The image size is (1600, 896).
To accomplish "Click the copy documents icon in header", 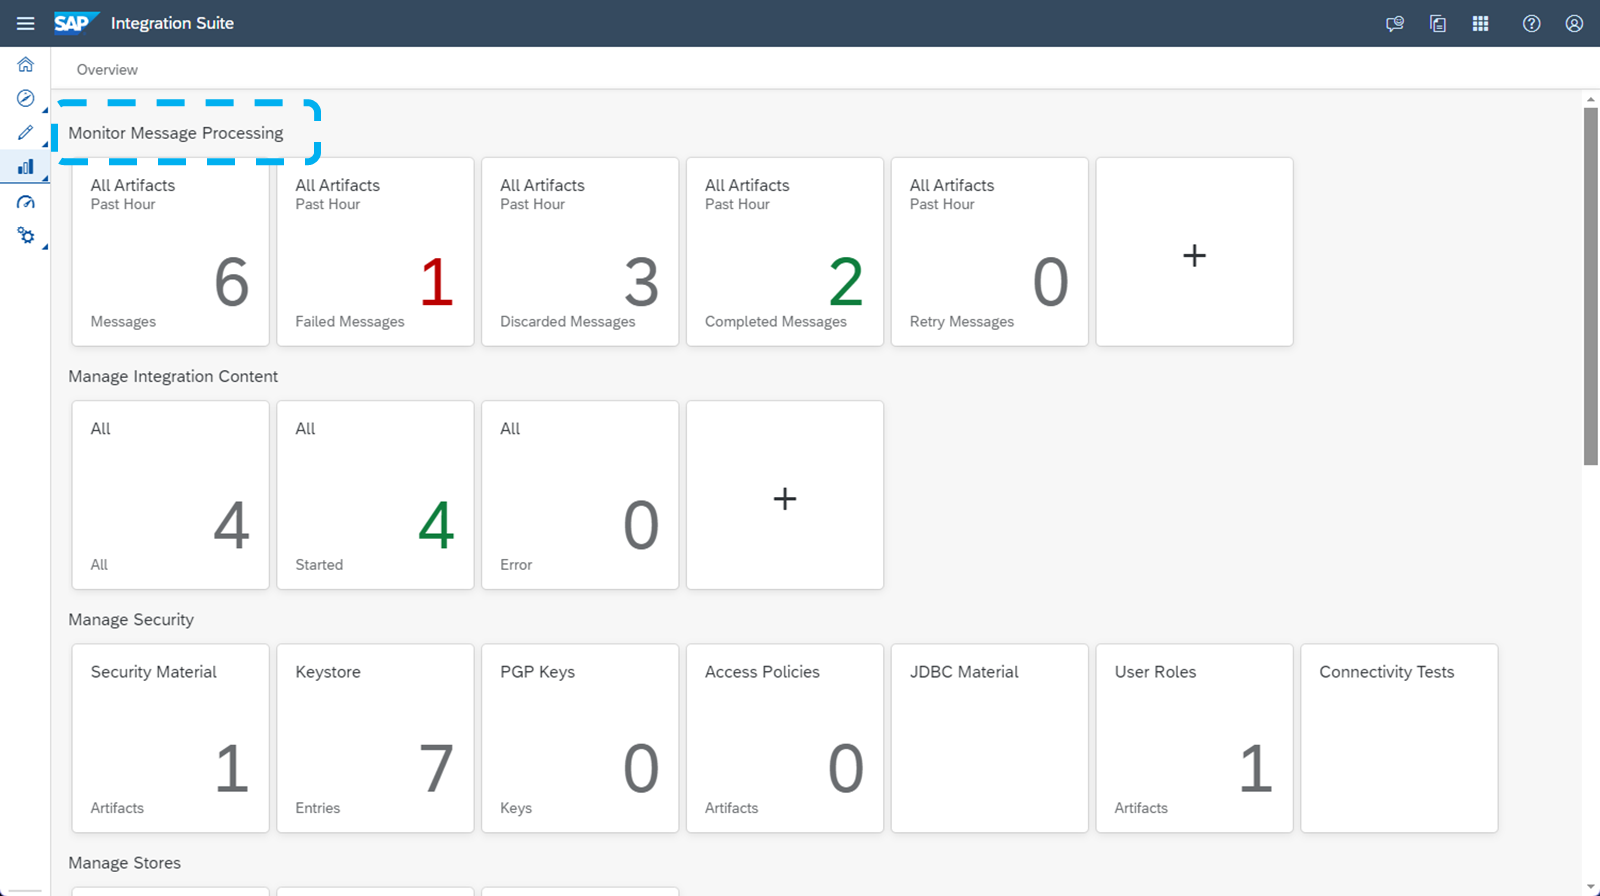I will tap(1438, 24).
